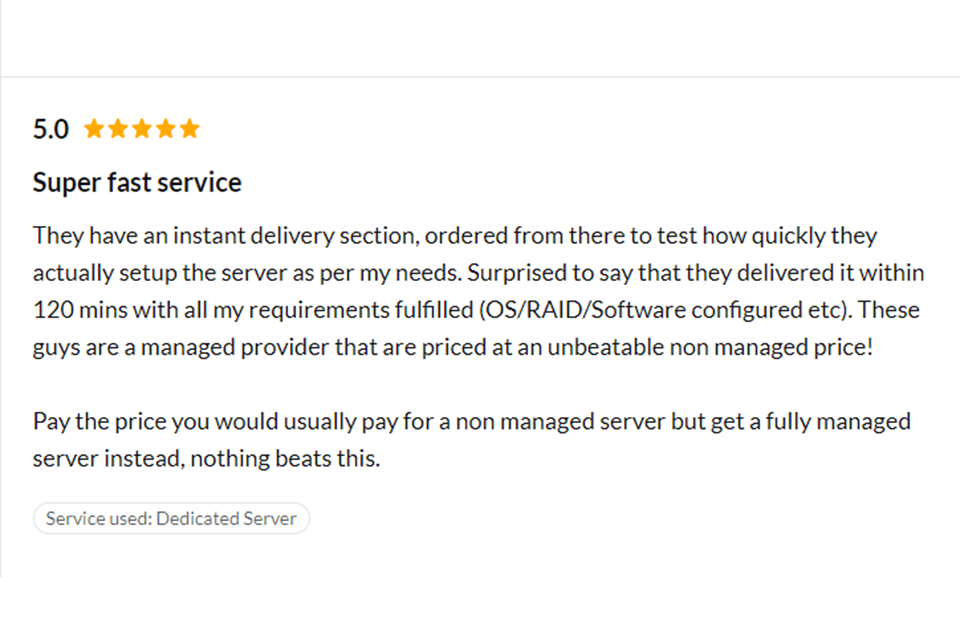Select the third star in the rating
Screen dimensions: 960x640
[x=142, y=129]
